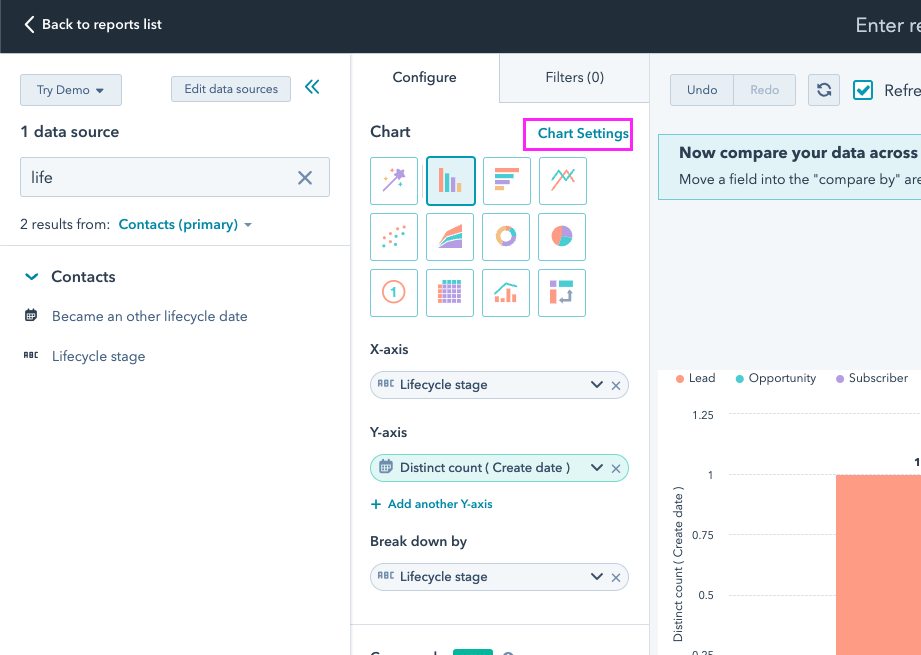Pick the scatter plot chart type
The height and width of the screenshot is (655, 921).
393,236
